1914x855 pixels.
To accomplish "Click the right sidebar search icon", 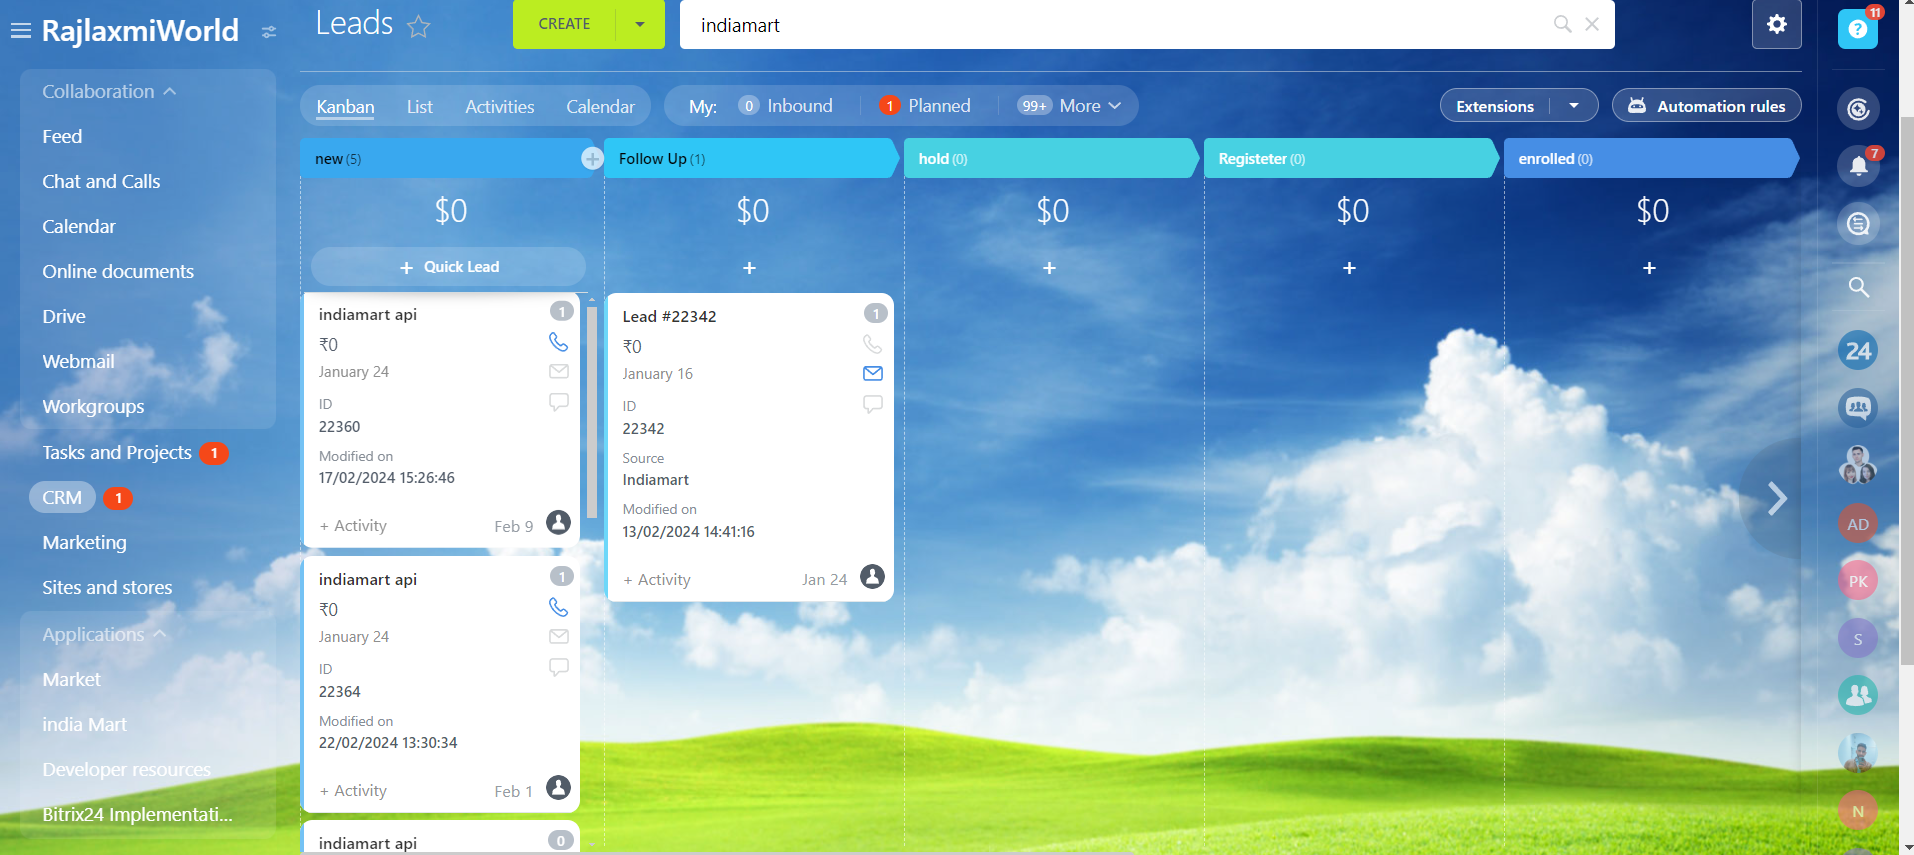I will coord(1858,287).
